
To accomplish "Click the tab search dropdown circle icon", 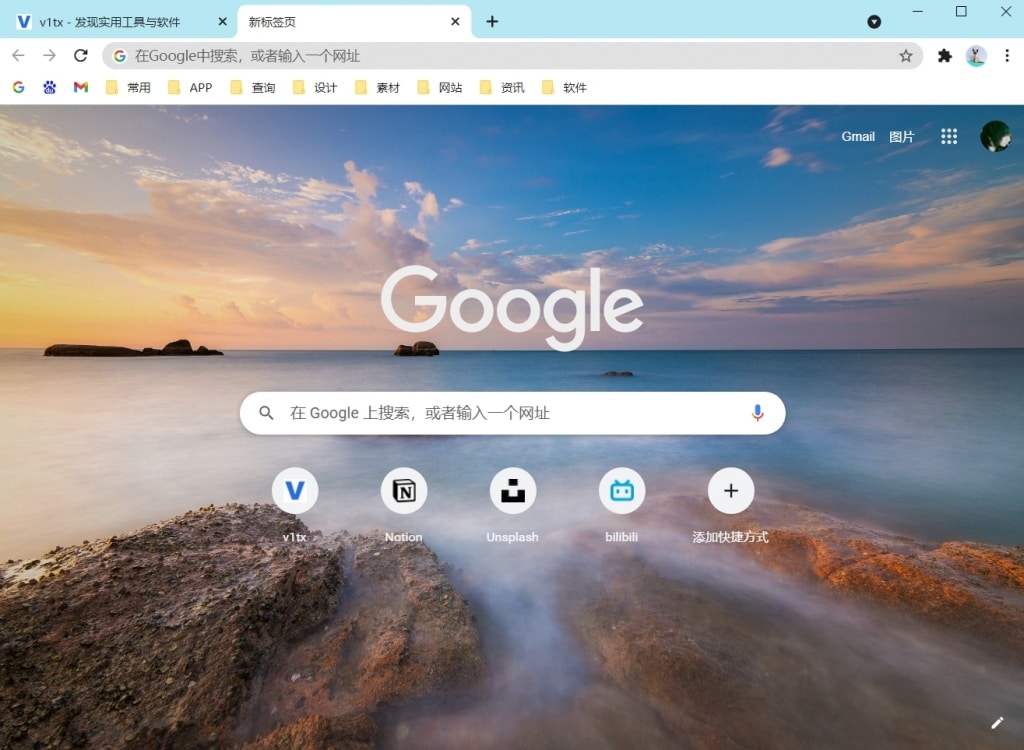I will (874, 22).
